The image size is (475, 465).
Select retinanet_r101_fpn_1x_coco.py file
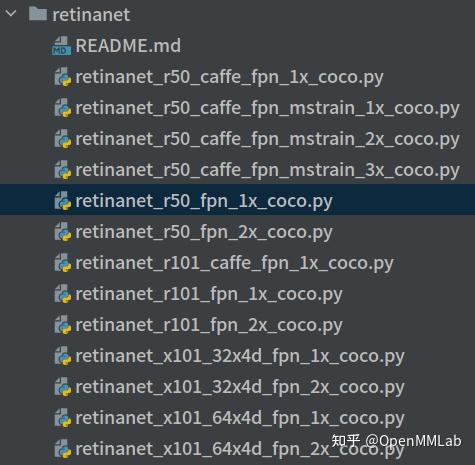click(209, 295)
